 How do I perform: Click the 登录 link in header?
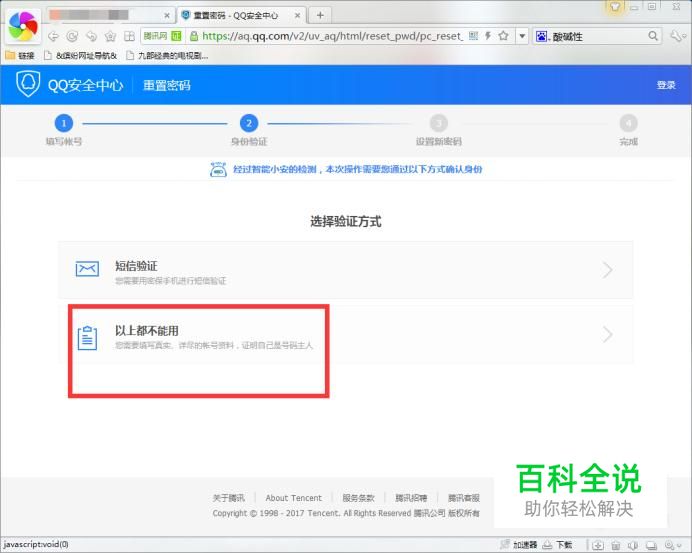point(666,85)
